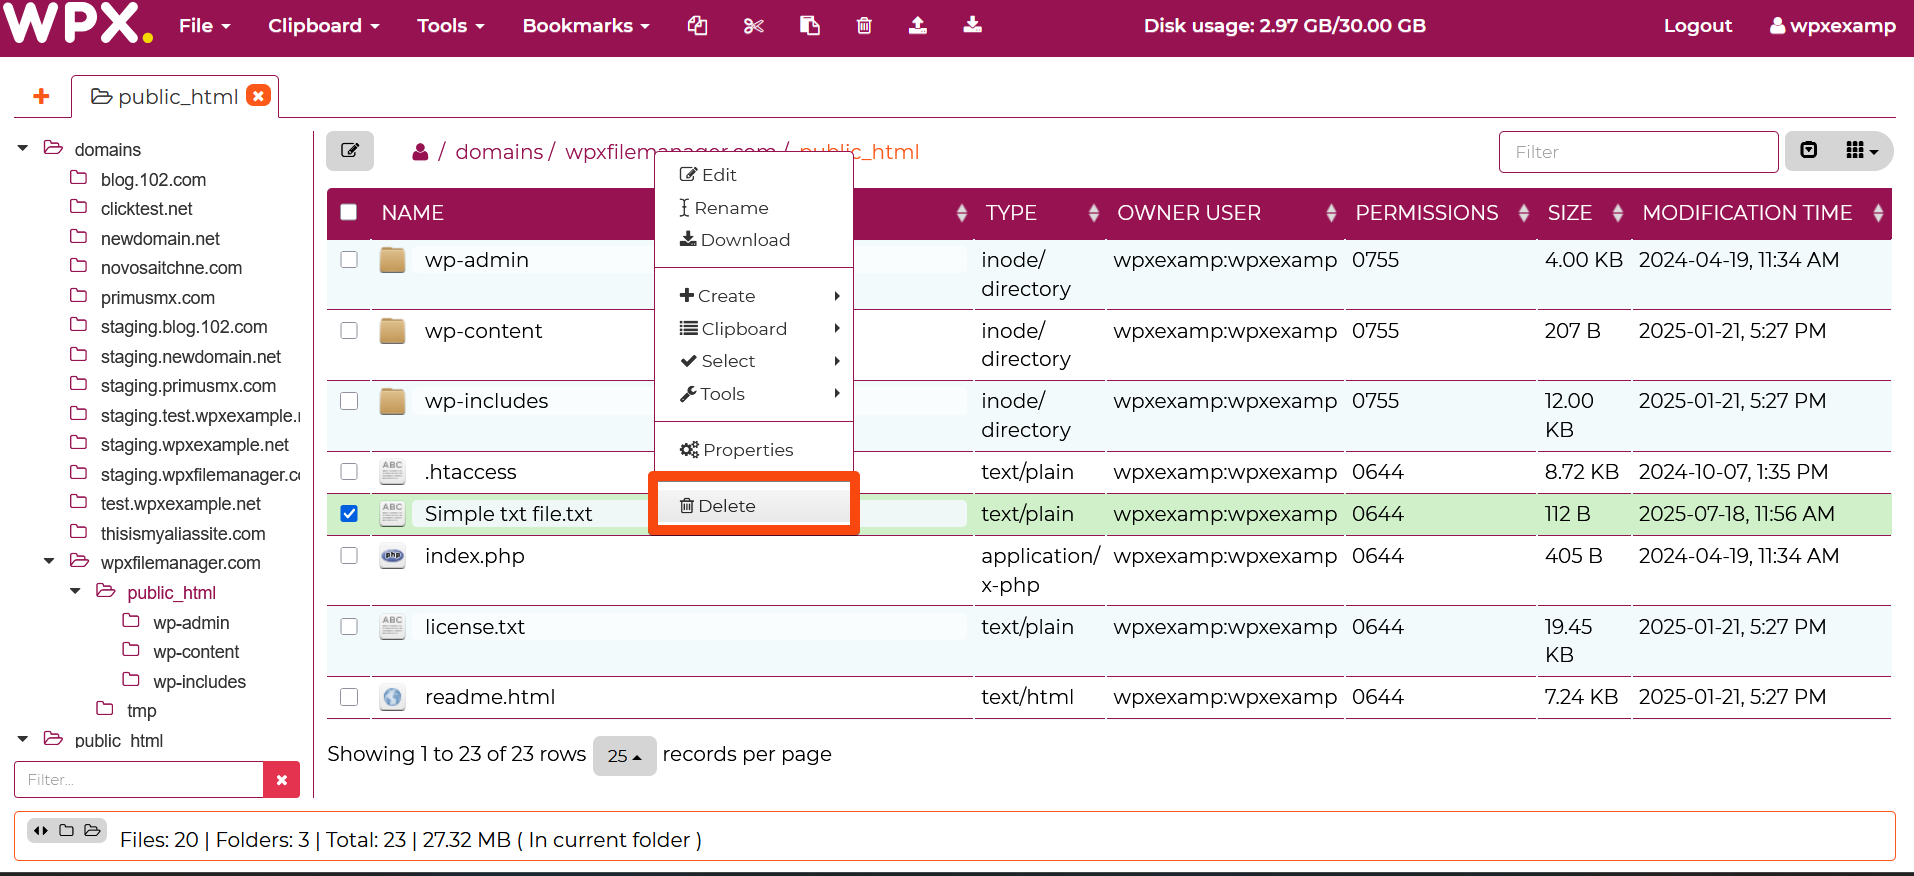Click the expand folders icon in status bar
The width and height of the screenshot is (1914, 876).
pos(92,830)
